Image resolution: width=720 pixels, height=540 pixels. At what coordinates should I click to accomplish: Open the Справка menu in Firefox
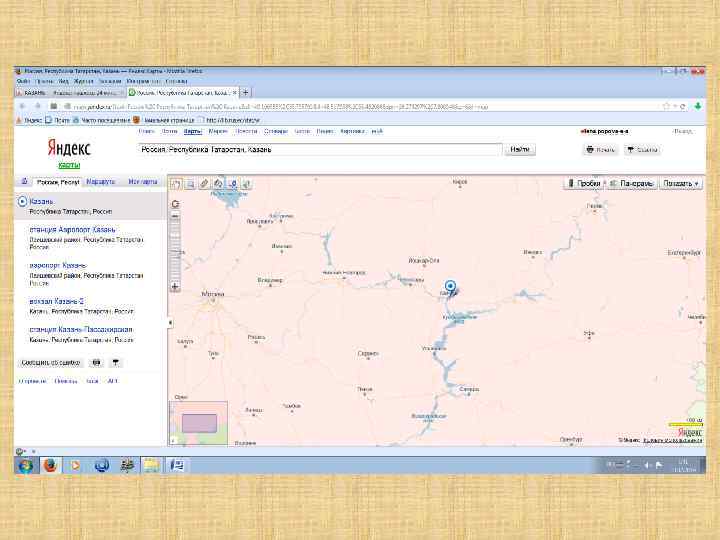(x=177, y=81)
